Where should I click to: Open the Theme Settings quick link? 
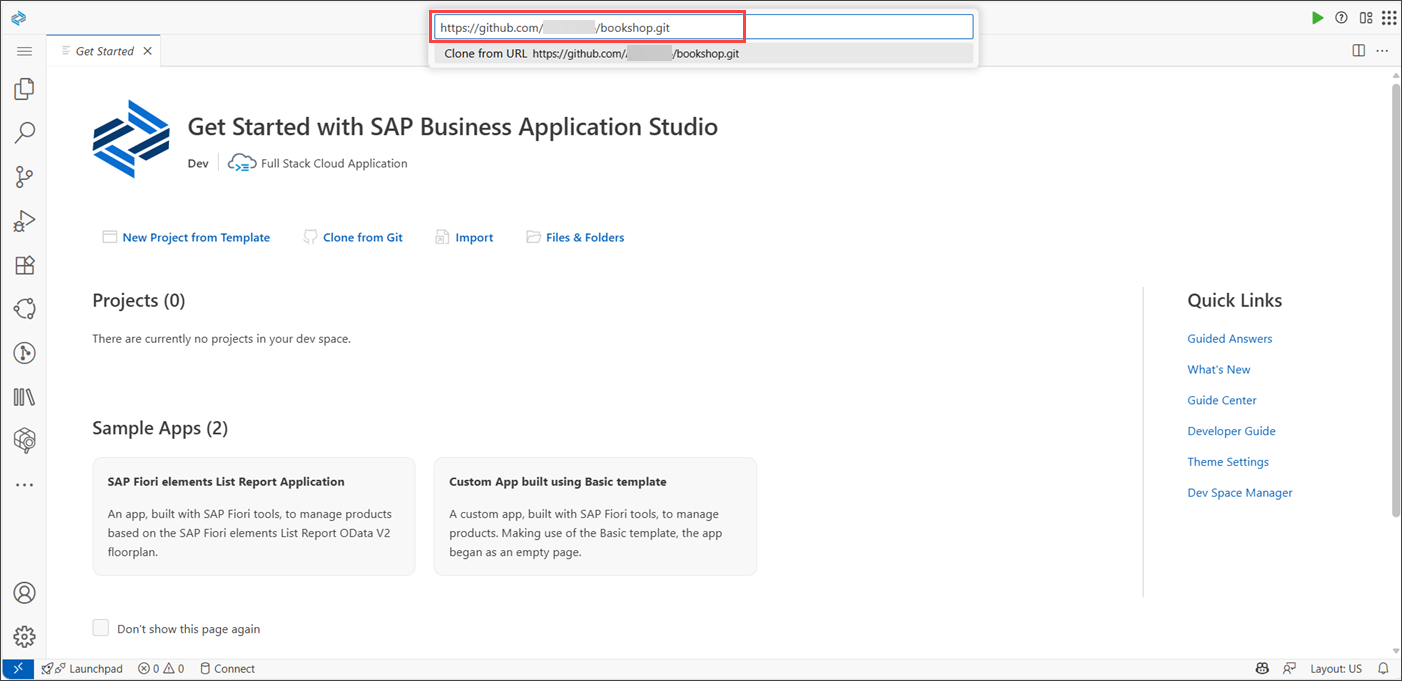tap(1228, 462)
